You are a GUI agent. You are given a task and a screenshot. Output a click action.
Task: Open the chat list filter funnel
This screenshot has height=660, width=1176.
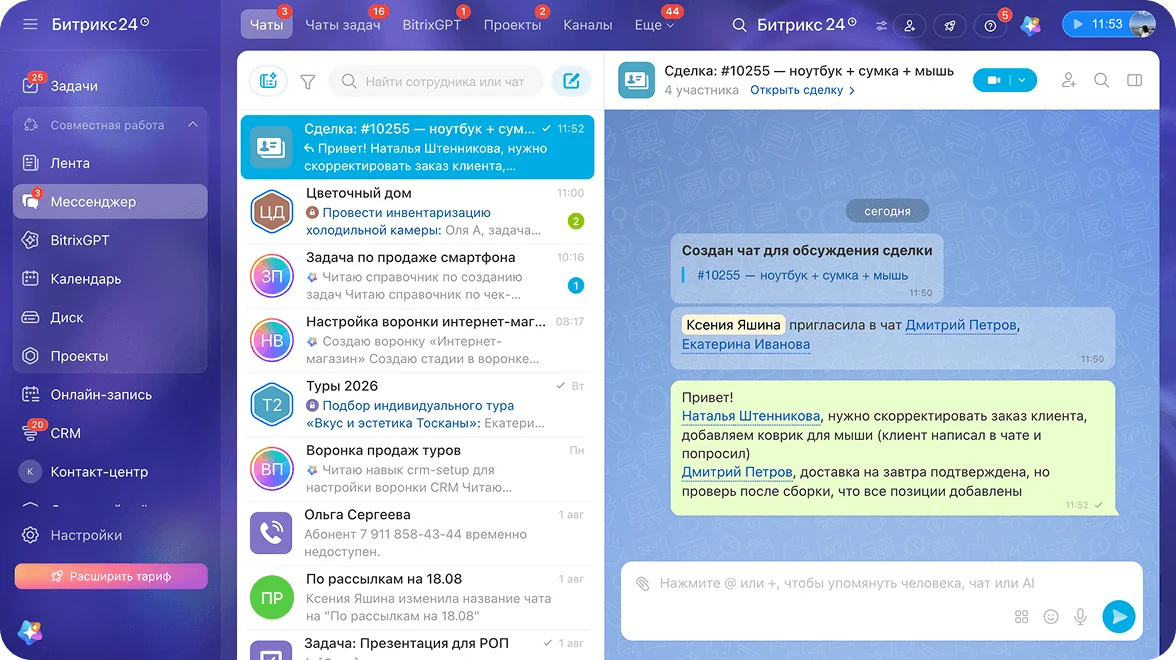click(308, 82)
